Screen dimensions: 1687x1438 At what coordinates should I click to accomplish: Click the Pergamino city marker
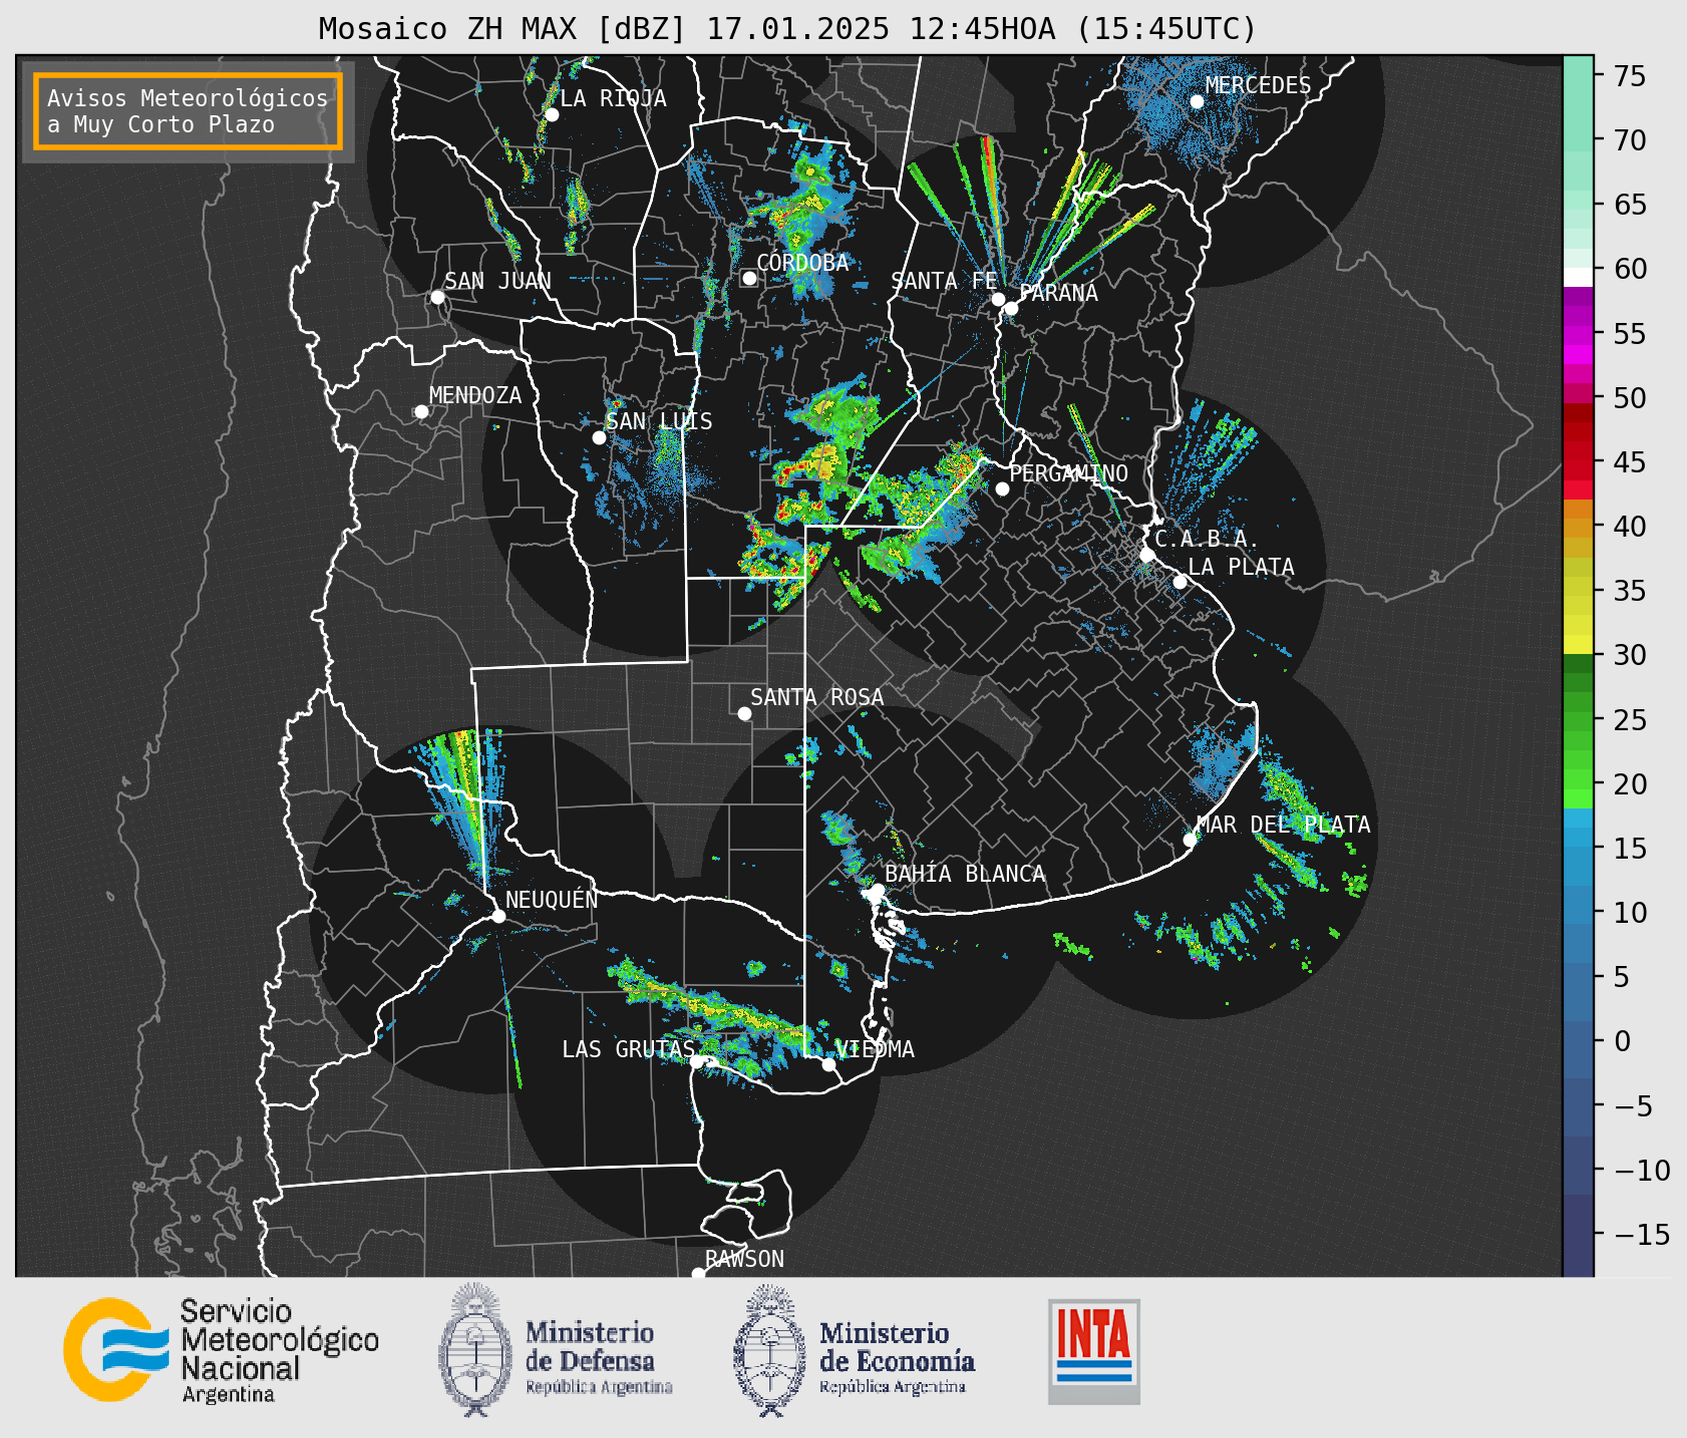(1002, 489)
